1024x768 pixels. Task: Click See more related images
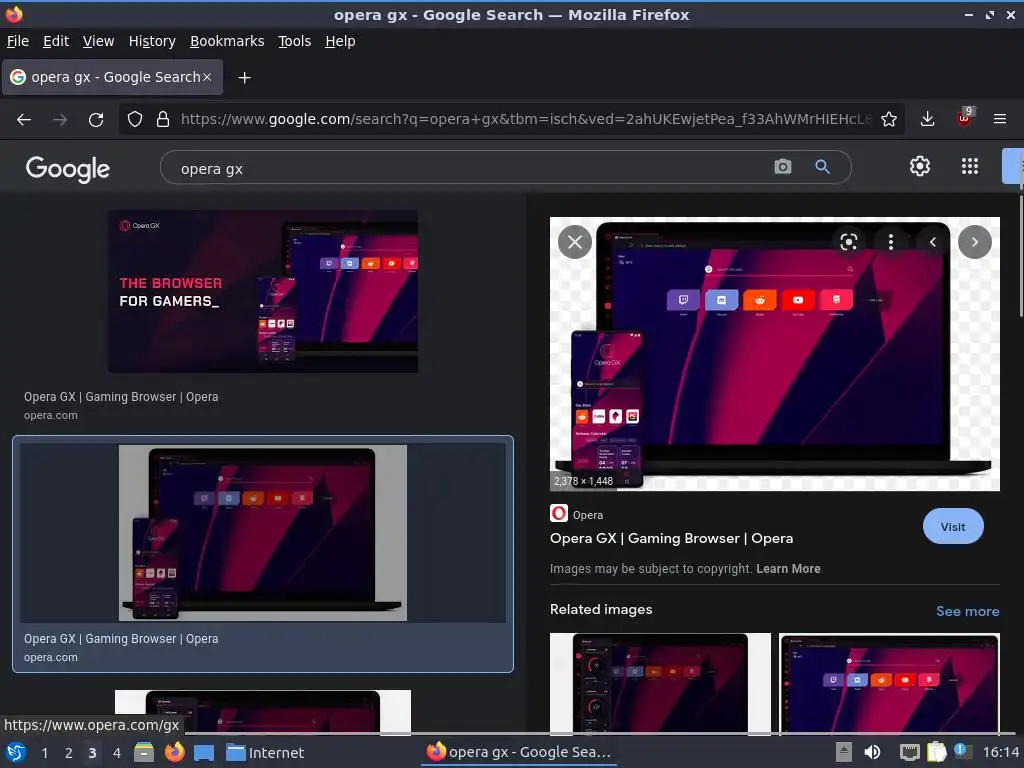[x=967, y=611]
